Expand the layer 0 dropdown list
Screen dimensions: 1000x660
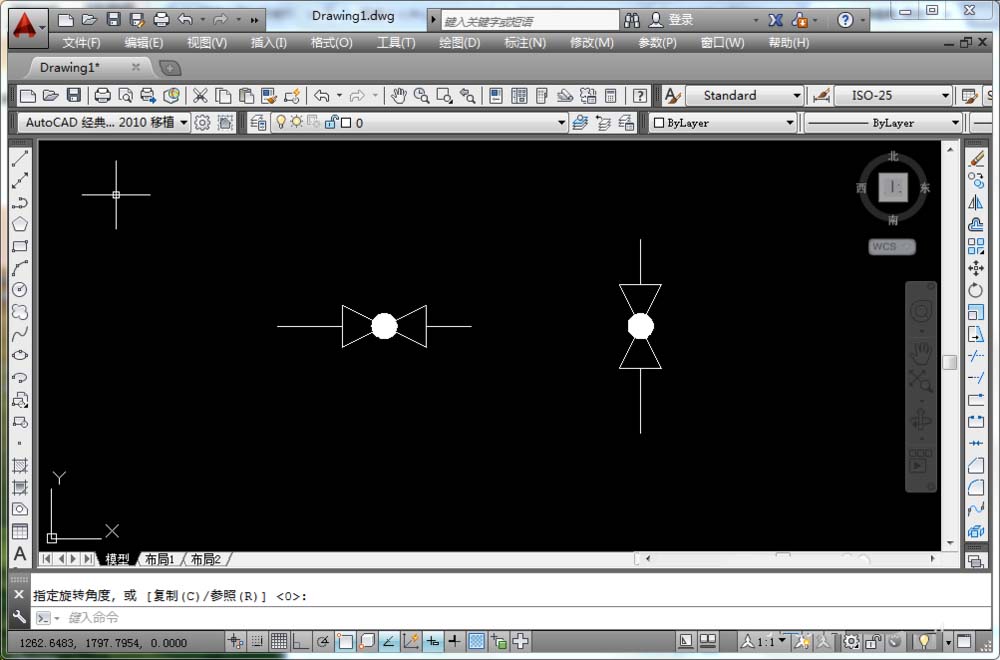(561, 122)
